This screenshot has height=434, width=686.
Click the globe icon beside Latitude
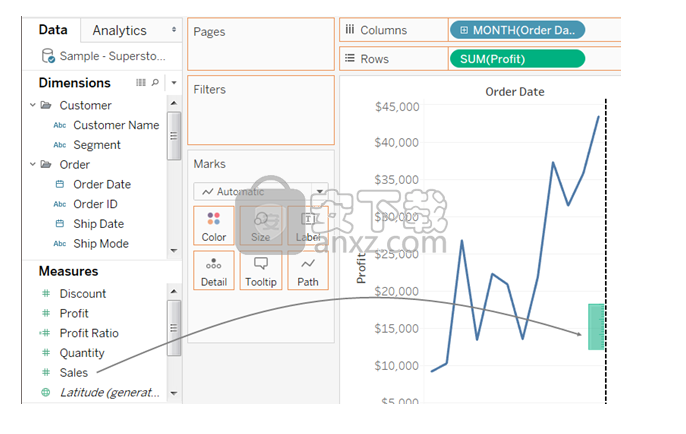pos(46,392)
